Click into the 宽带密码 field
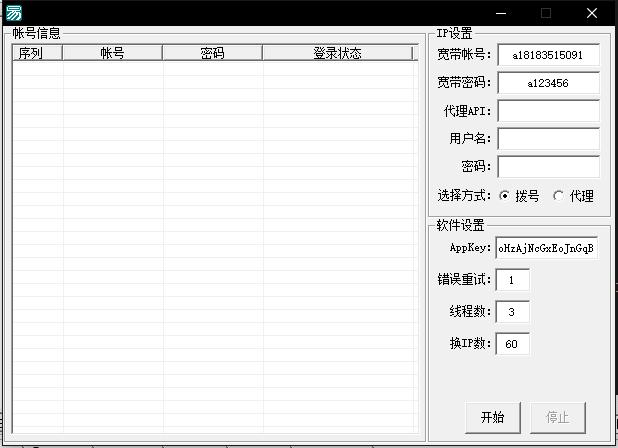Screen dimensions: 618x448 (548, 83)
